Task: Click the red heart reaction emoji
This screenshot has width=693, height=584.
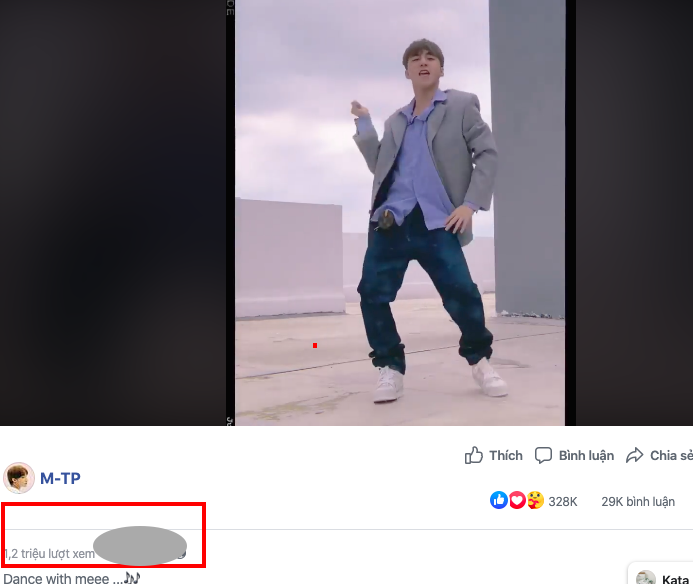Action: pos(517,500)
